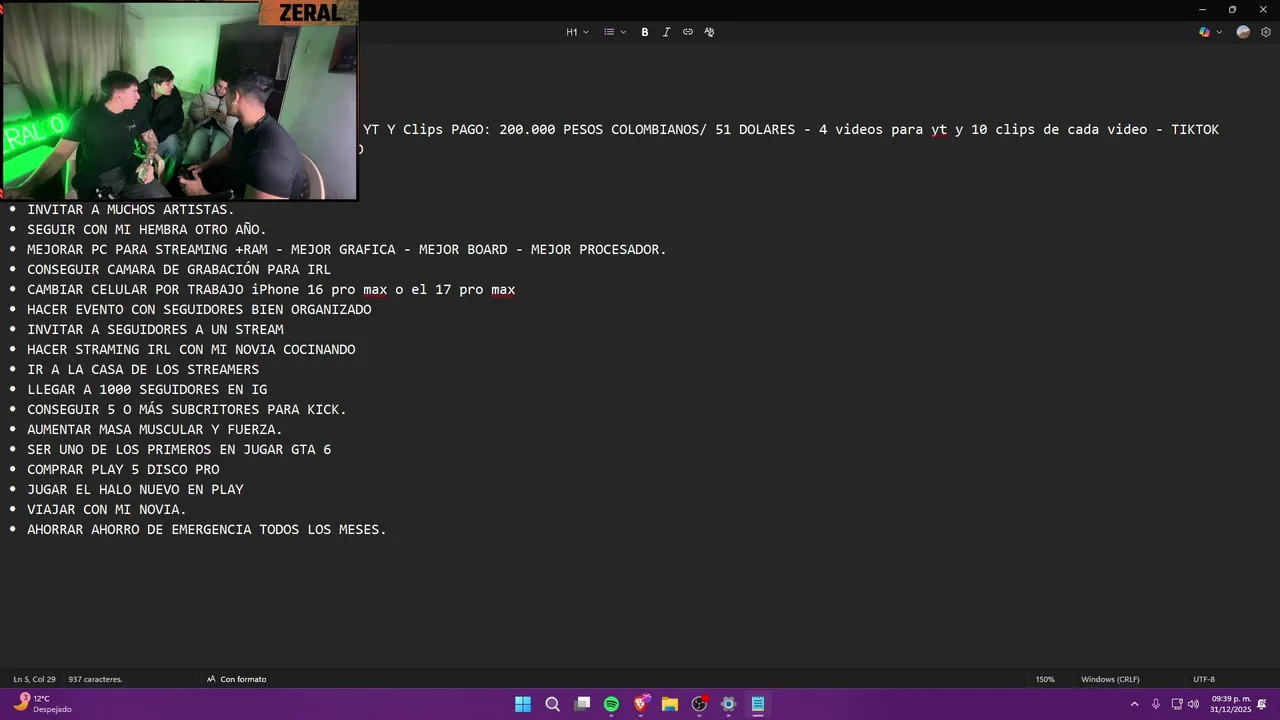Change the Windows (CRLF) line ending
Image resolution: width=1280 pixels, height=720 pixels.
(1110, 679)
